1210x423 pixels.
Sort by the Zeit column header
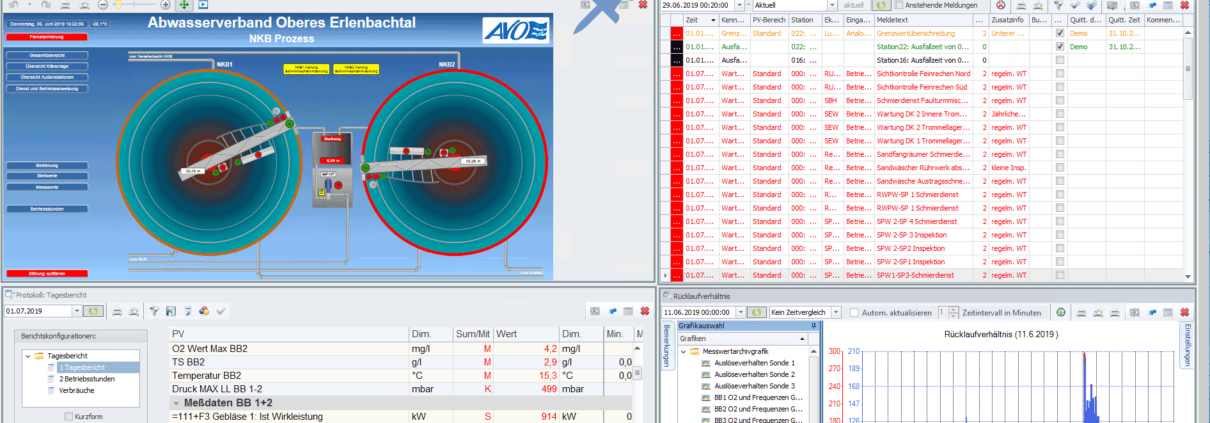(x=700, y=19)
